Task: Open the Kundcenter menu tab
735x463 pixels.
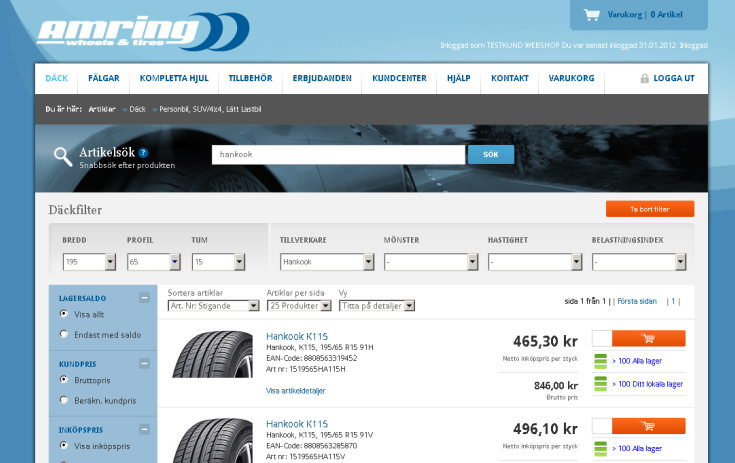Action: point(399,78)
